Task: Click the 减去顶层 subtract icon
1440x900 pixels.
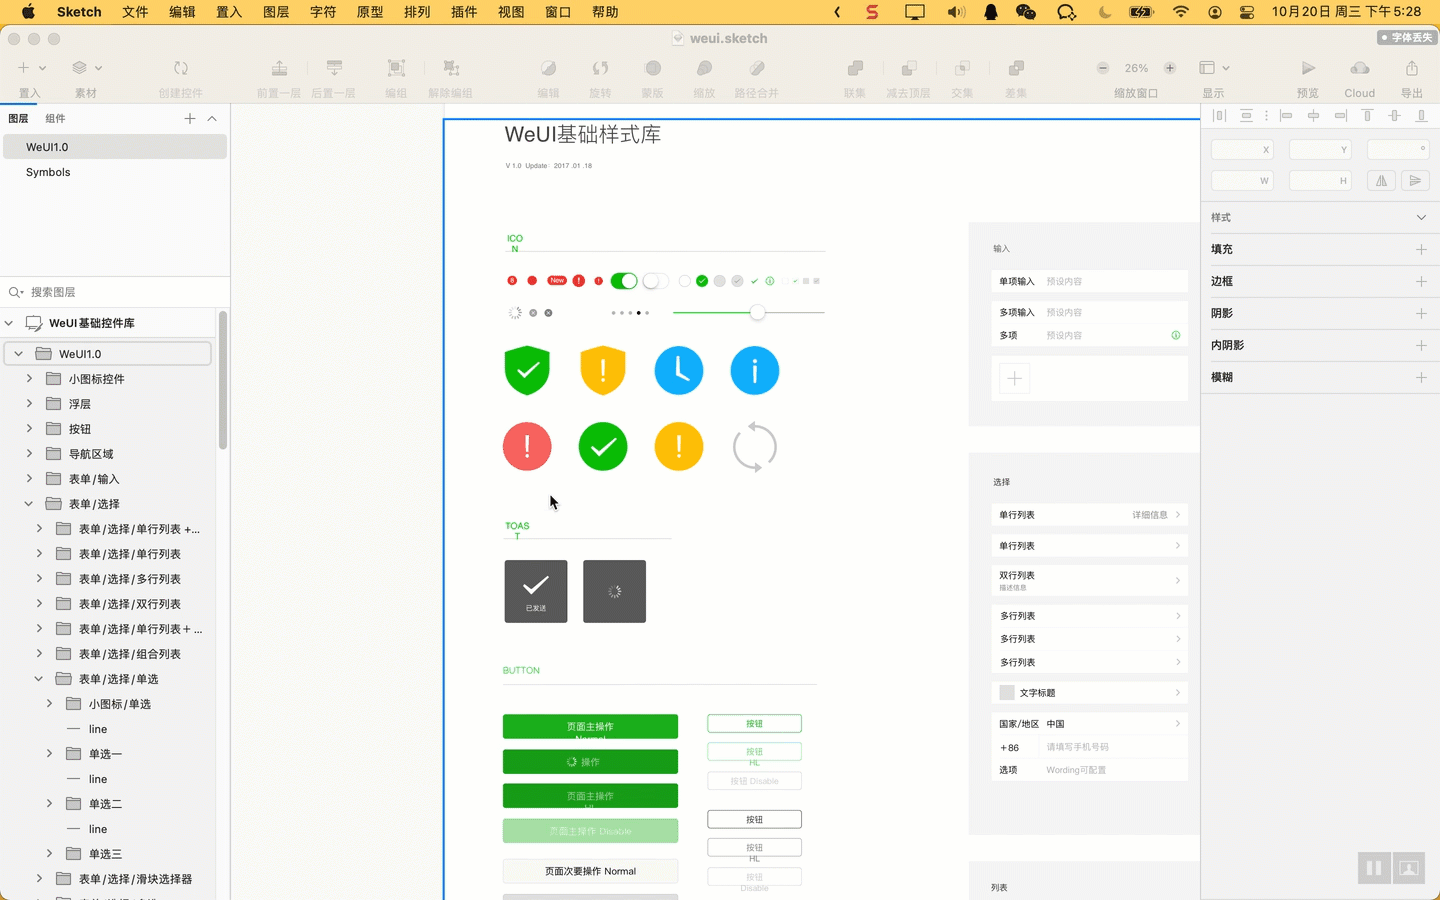Action: [909, 68]
